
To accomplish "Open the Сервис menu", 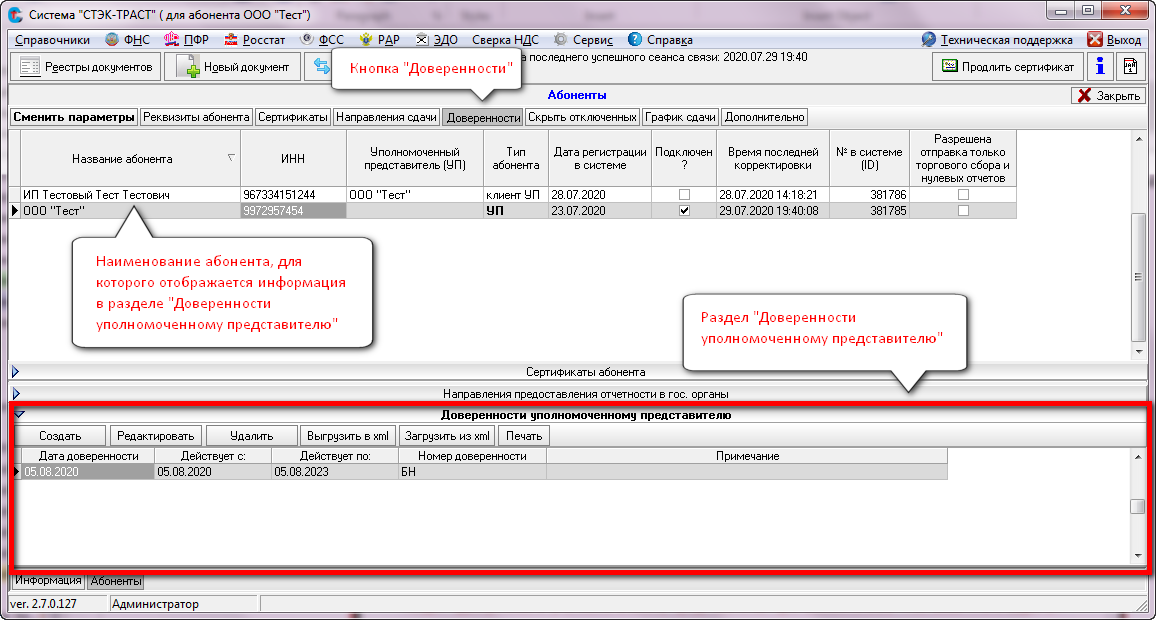I will click(583, 40).
